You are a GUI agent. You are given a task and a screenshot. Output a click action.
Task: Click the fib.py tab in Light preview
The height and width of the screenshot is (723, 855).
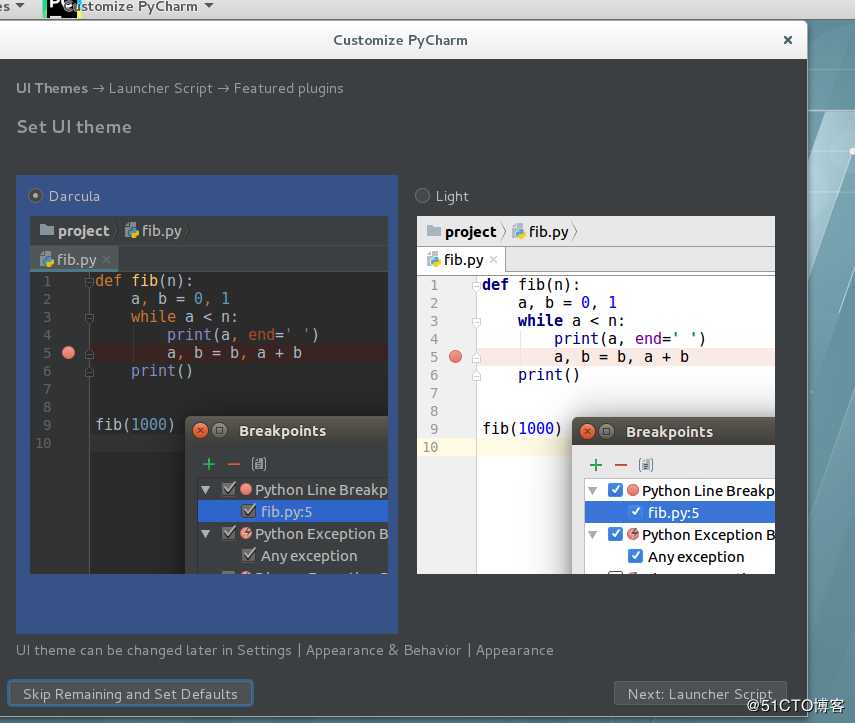tap(462, 260)
